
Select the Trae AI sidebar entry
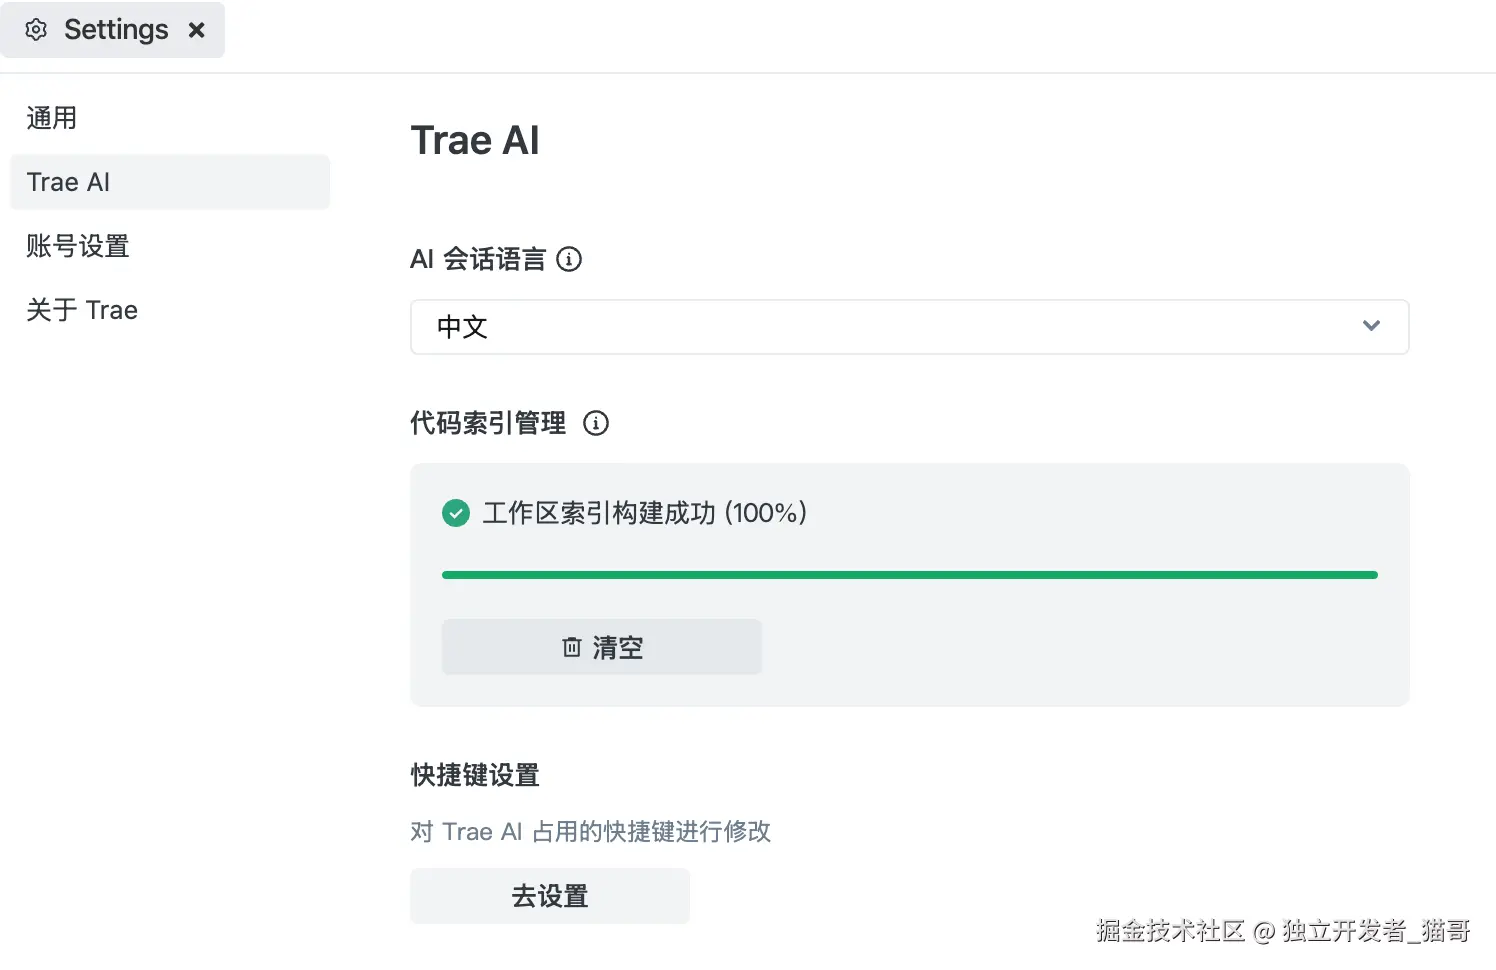point(68,182)
